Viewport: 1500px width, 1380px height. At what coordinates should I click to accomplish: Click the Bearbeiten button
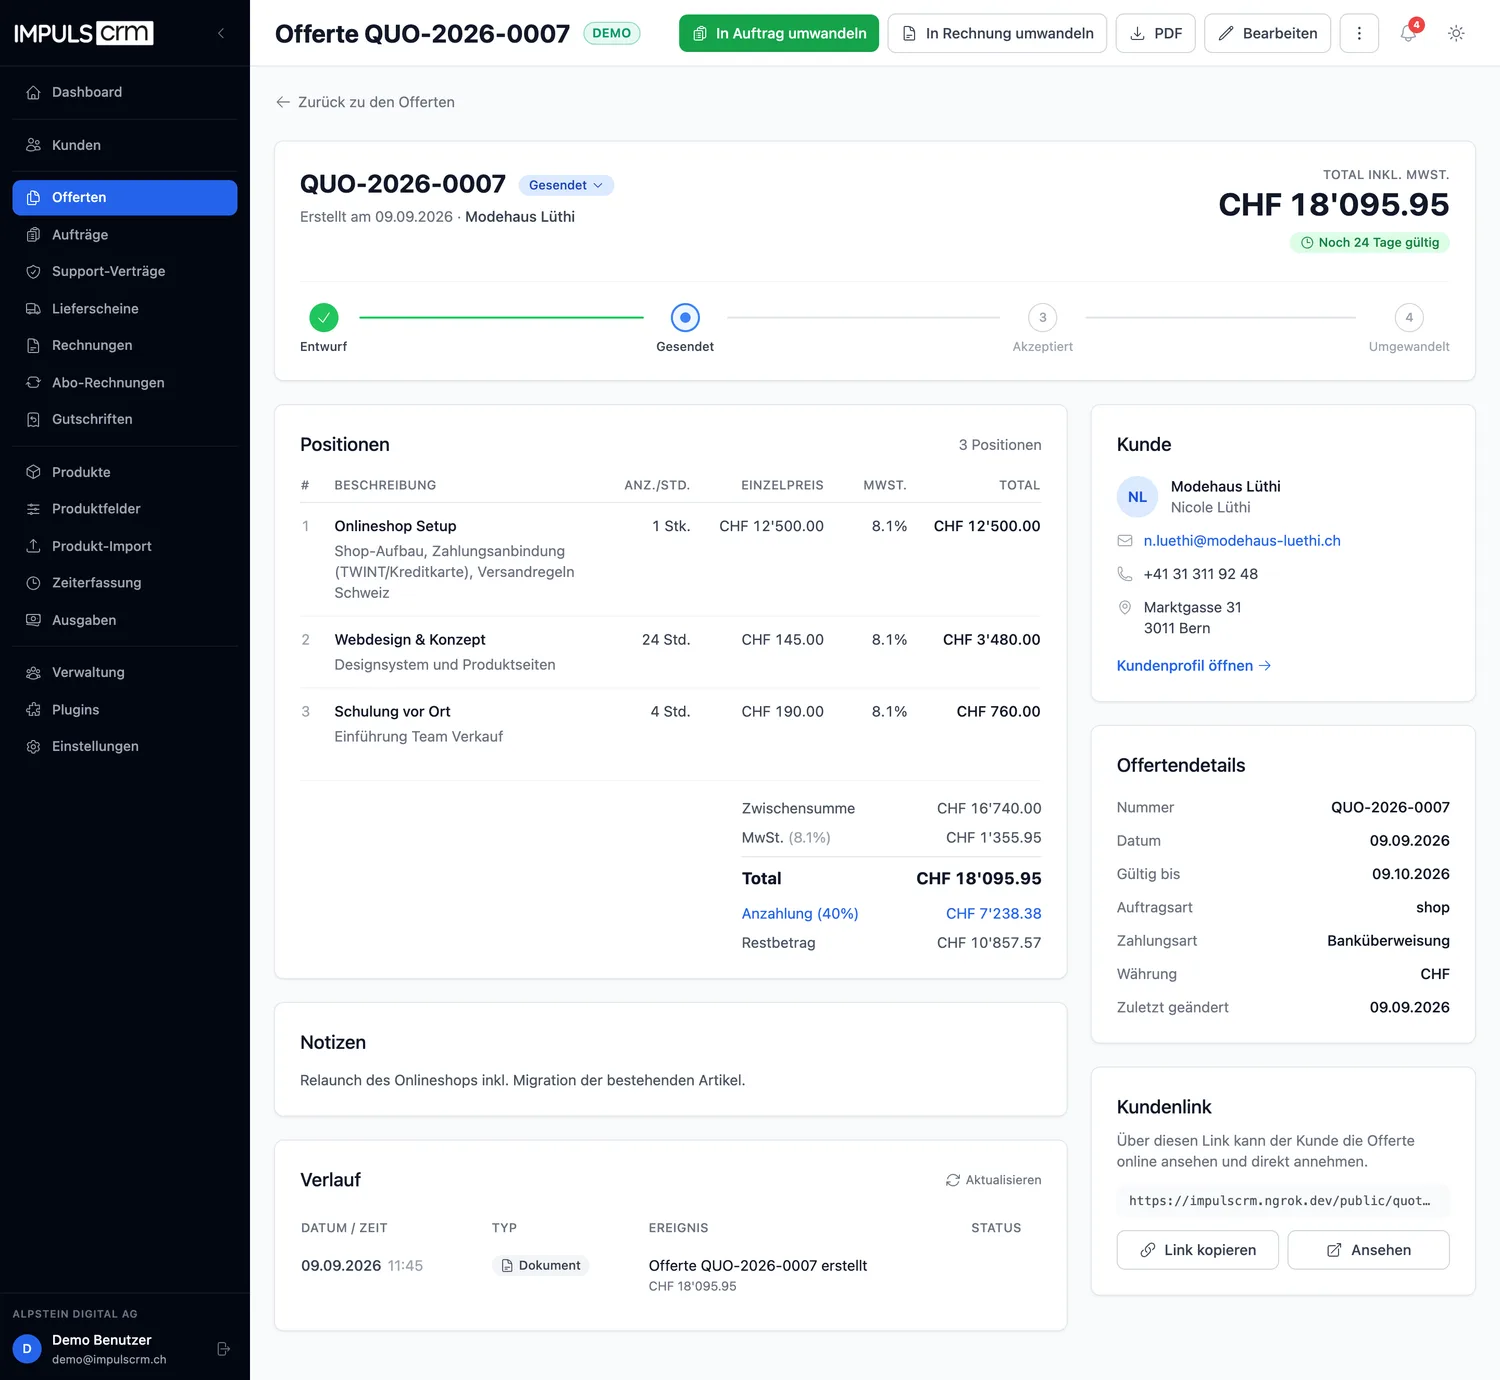pyautogui.click(x=1268, y=33)
